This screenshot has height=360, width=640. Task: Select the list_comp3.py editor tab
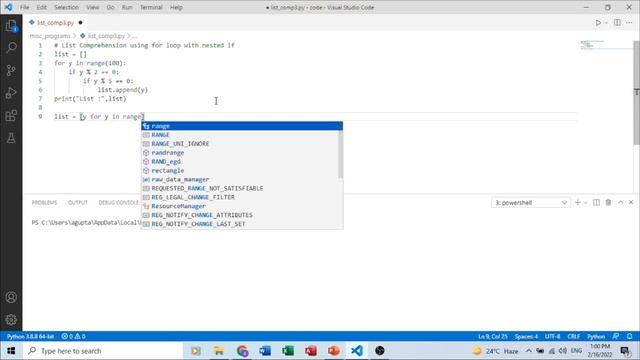[55, 23]
